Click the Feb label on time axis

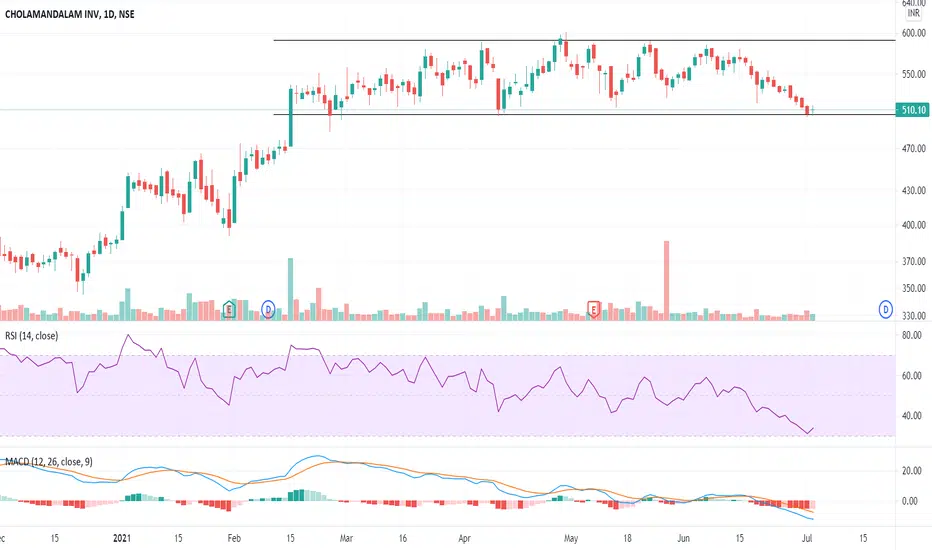click(234, 538)
